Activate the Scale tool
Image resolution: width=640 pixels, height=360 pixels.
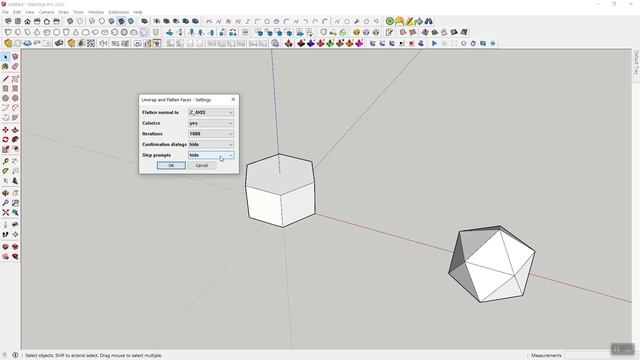point(5,149)
